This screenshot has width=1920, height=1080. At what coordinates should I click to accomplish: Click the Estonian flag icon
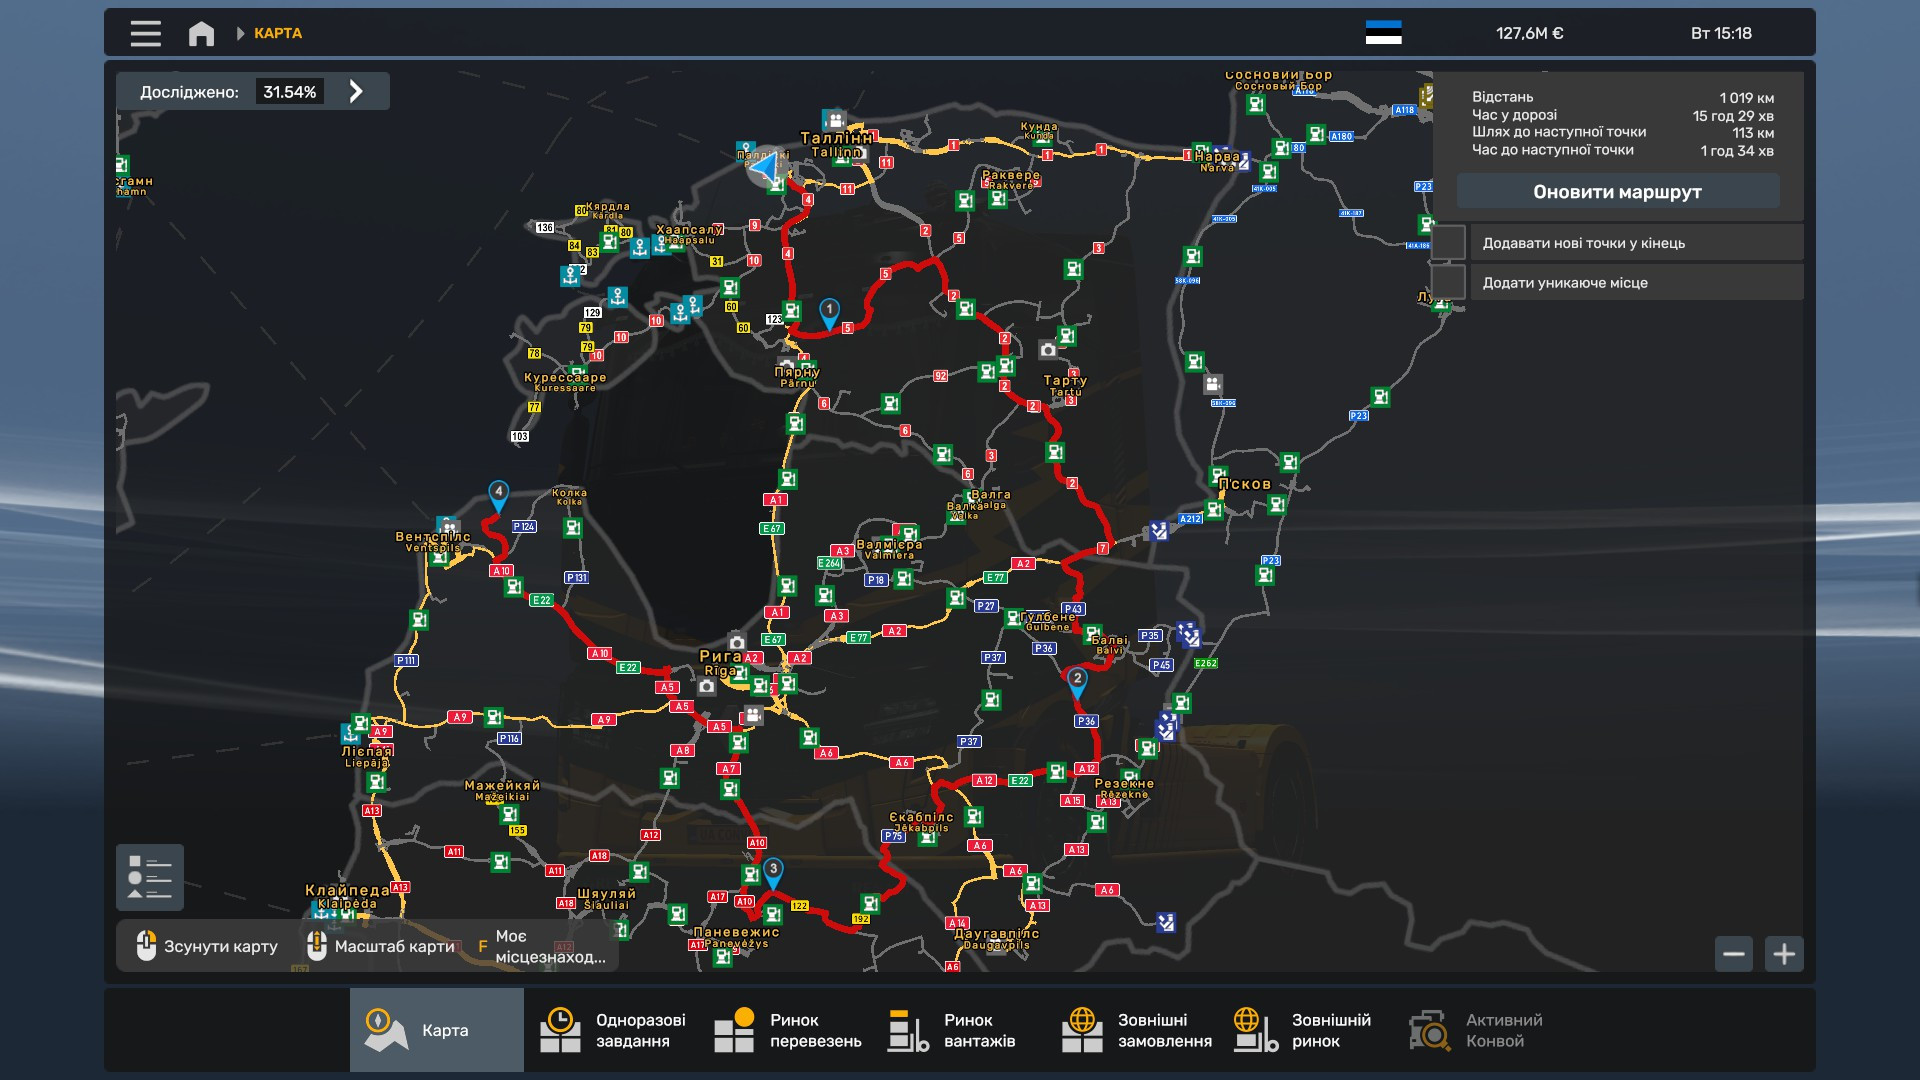(x=1383, y=33)
